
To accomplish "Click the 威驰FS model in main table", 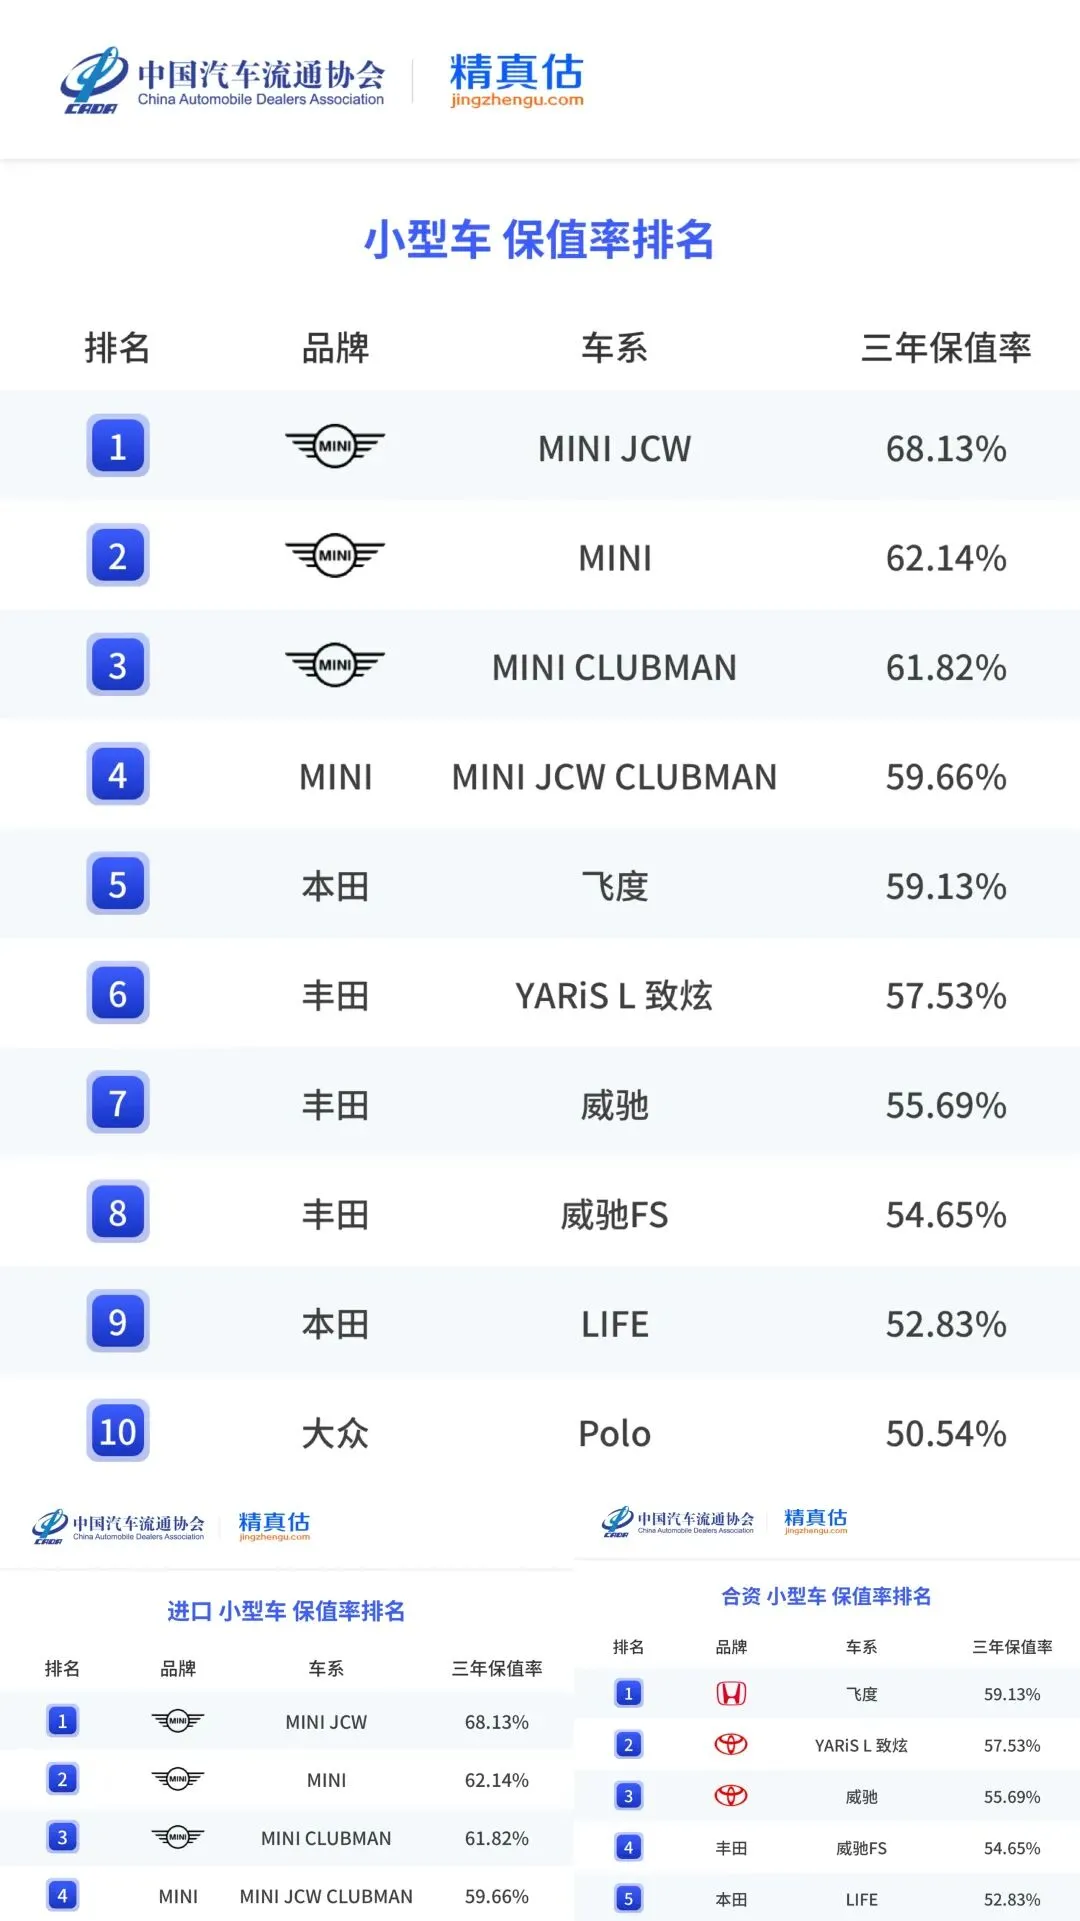I will 614,1215.
